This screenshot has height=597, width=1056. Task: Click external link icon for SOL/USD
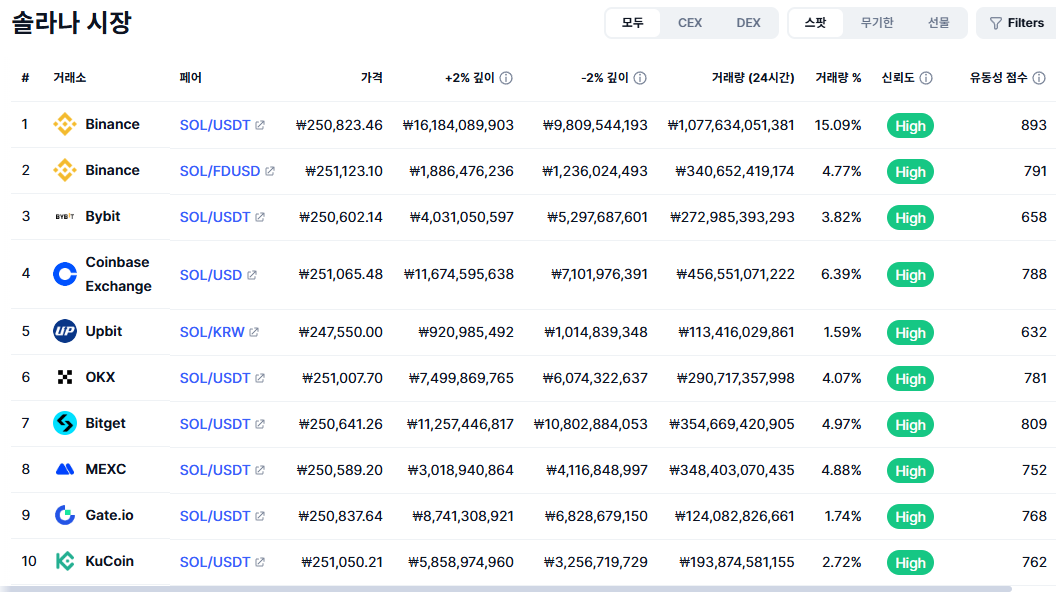[252, 275]
